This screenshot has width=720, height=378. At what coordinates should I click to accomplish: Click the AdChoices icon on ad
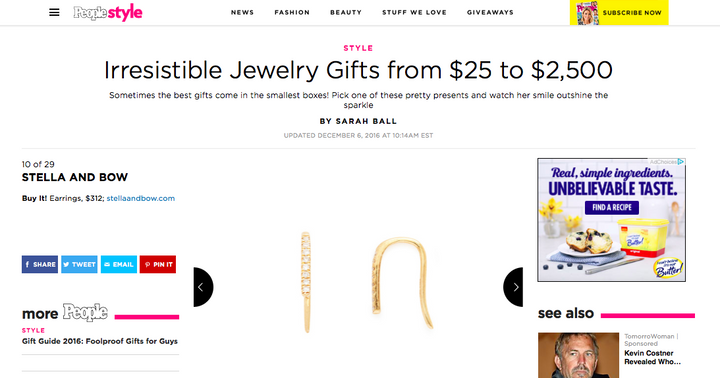click(x=681, y=162)
